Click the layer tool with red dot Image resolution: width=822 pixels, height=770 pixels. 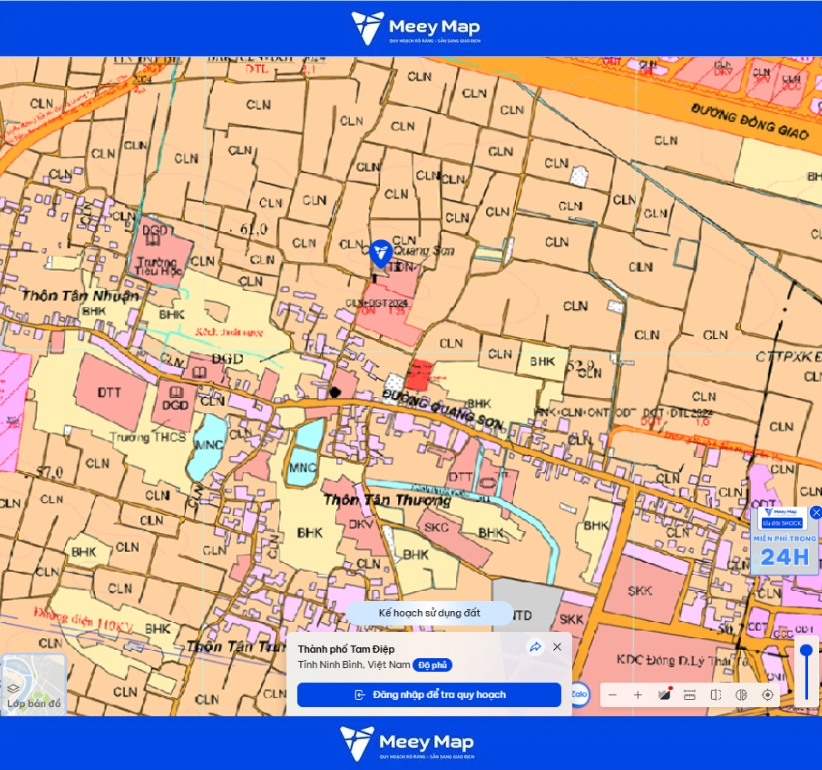664,695
